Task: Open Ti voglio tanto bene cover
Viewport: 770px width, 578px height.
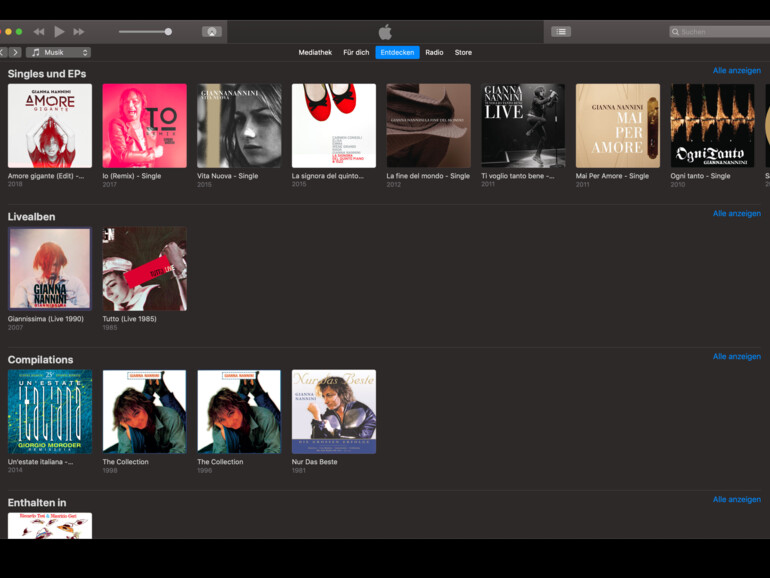Action: (523, 126)
